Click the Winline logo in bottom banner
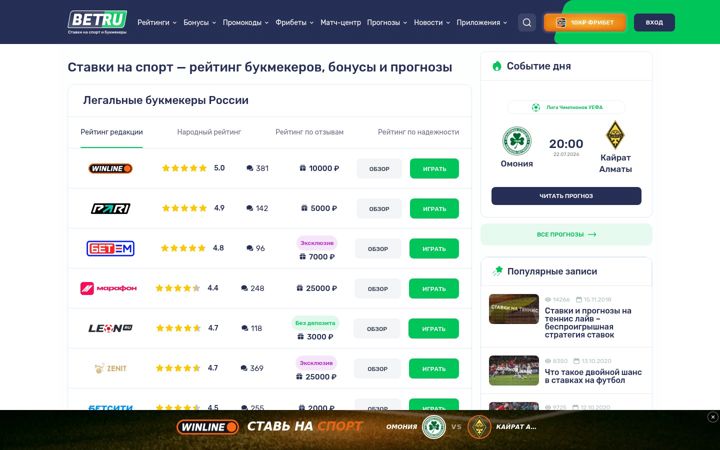 pos(208,427)
